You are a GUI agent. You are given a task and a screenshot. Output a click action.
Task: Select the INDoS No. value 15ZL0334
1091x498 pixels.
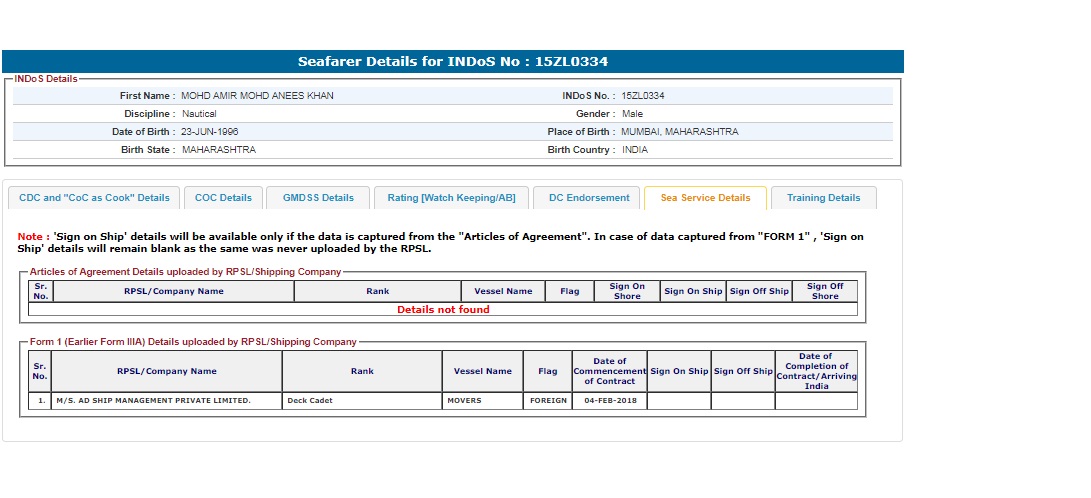coord(643,96)
